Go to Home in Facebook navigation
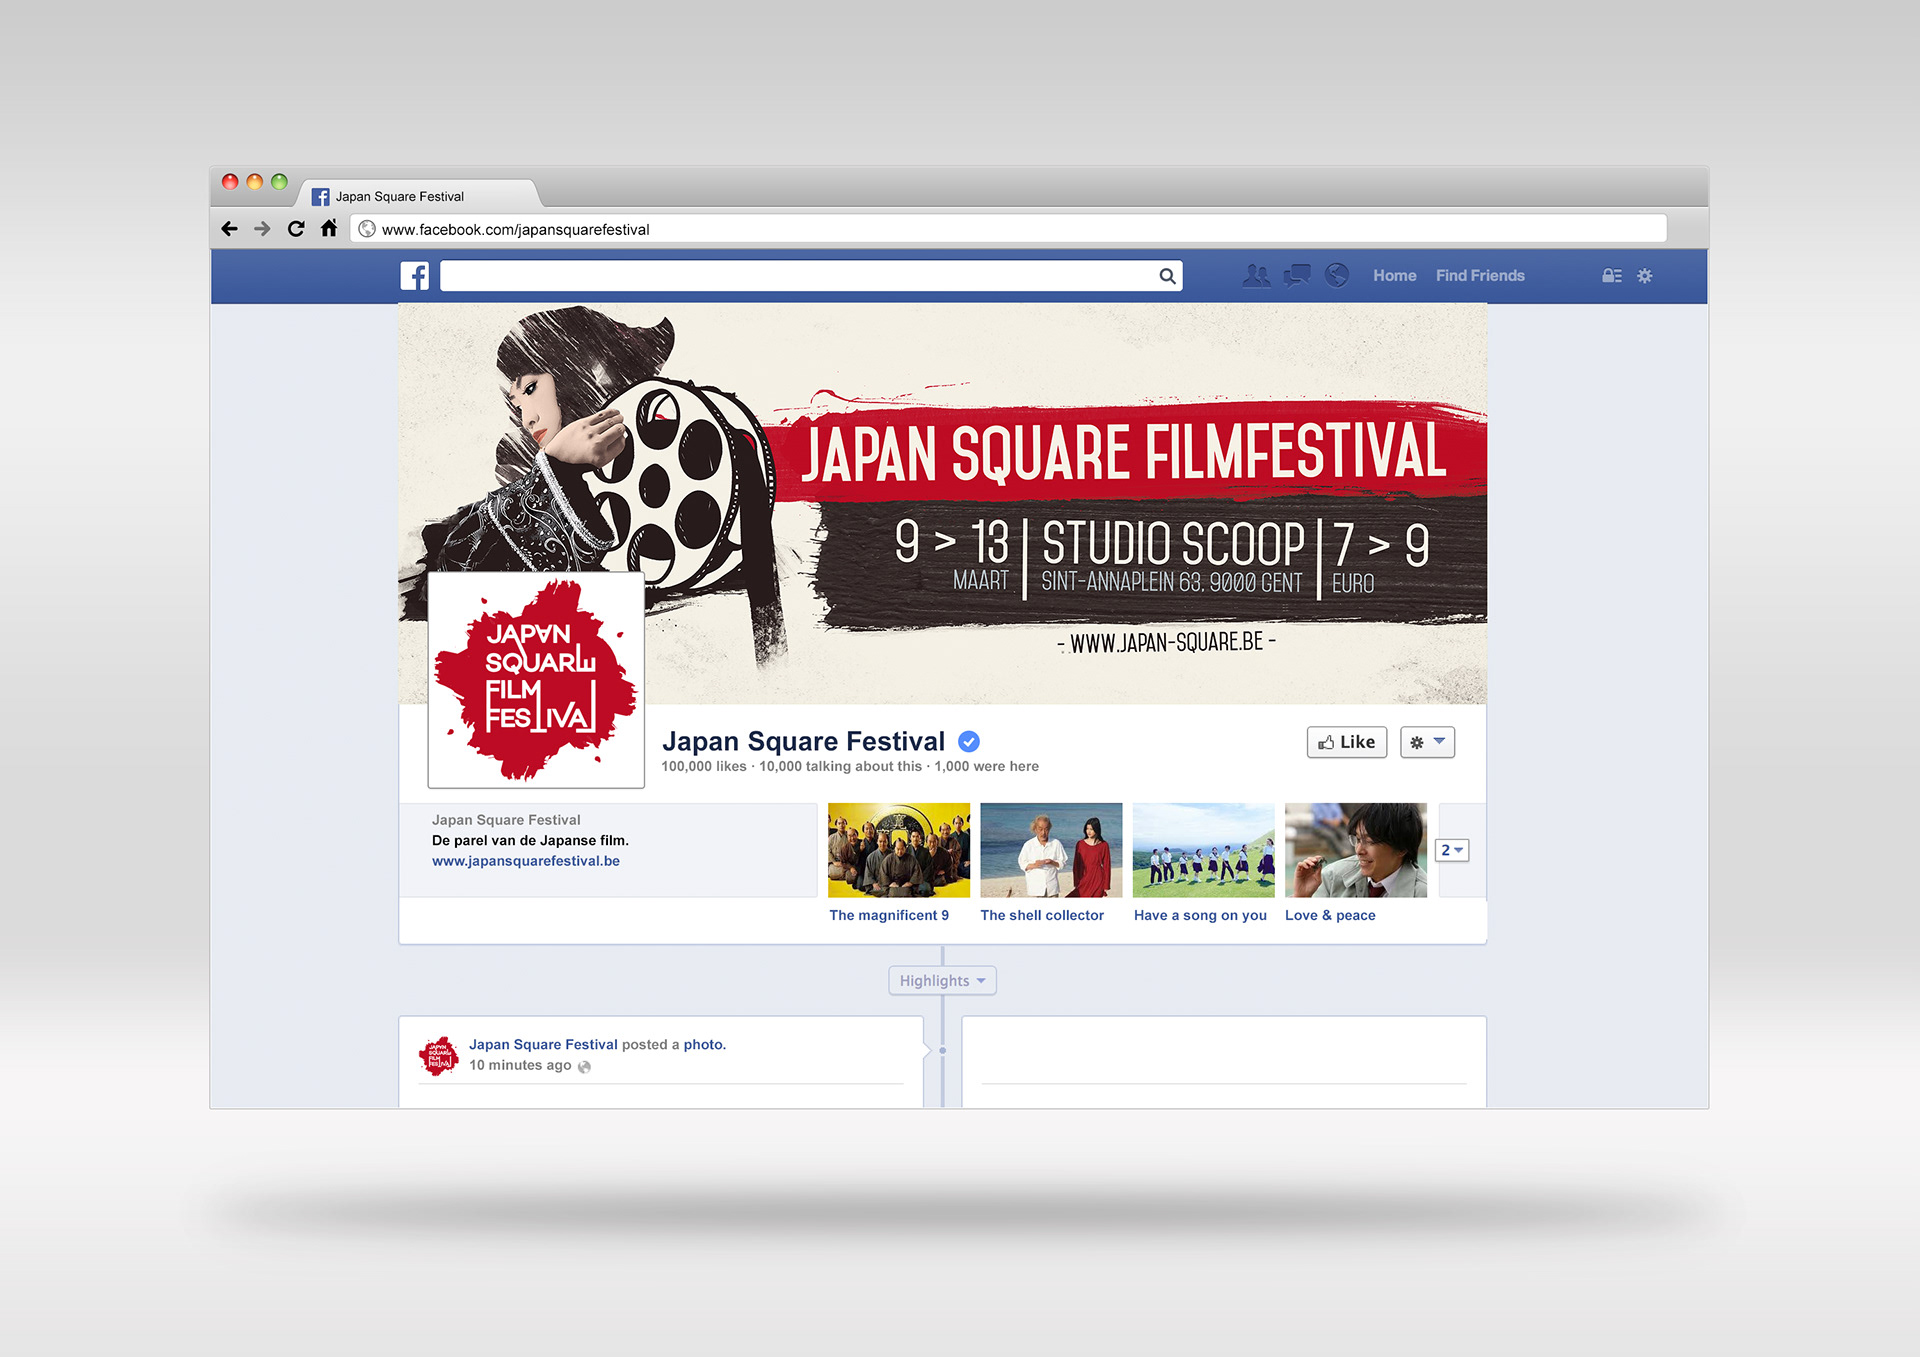1920x1357 pixels. pos(1394,276)
